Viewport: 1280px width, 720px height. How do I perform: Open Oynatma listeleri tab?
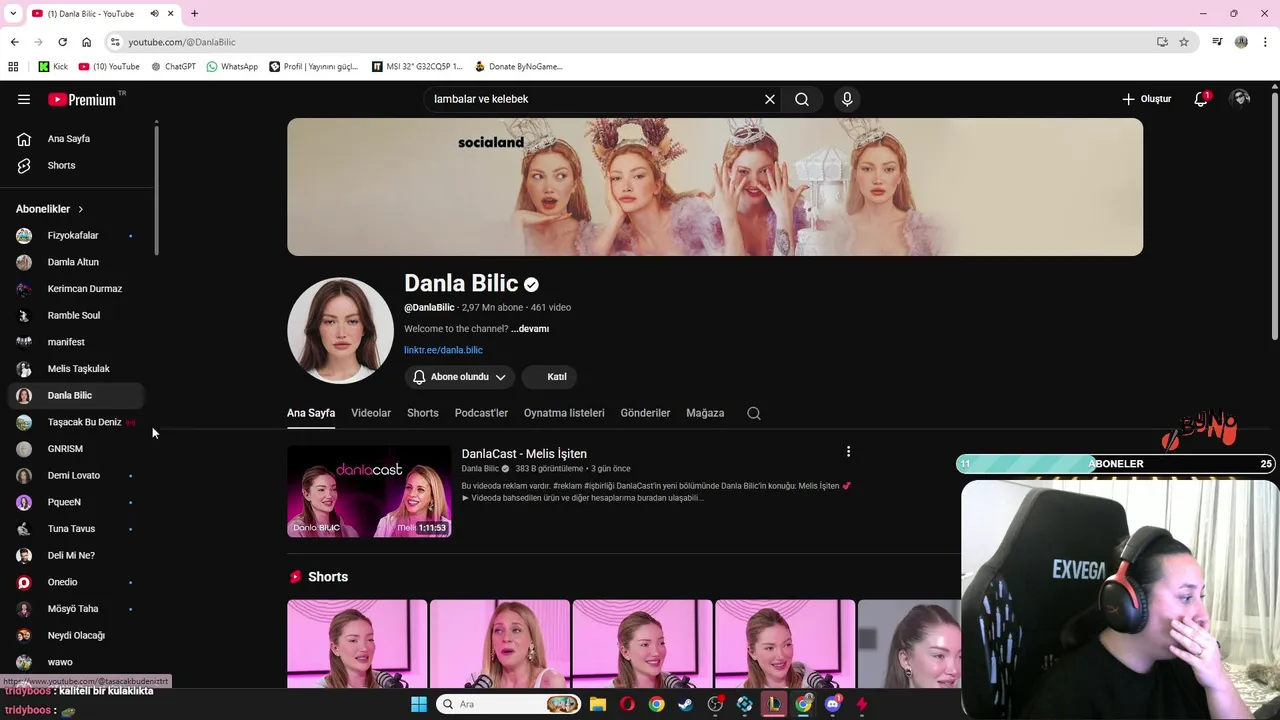564,413
